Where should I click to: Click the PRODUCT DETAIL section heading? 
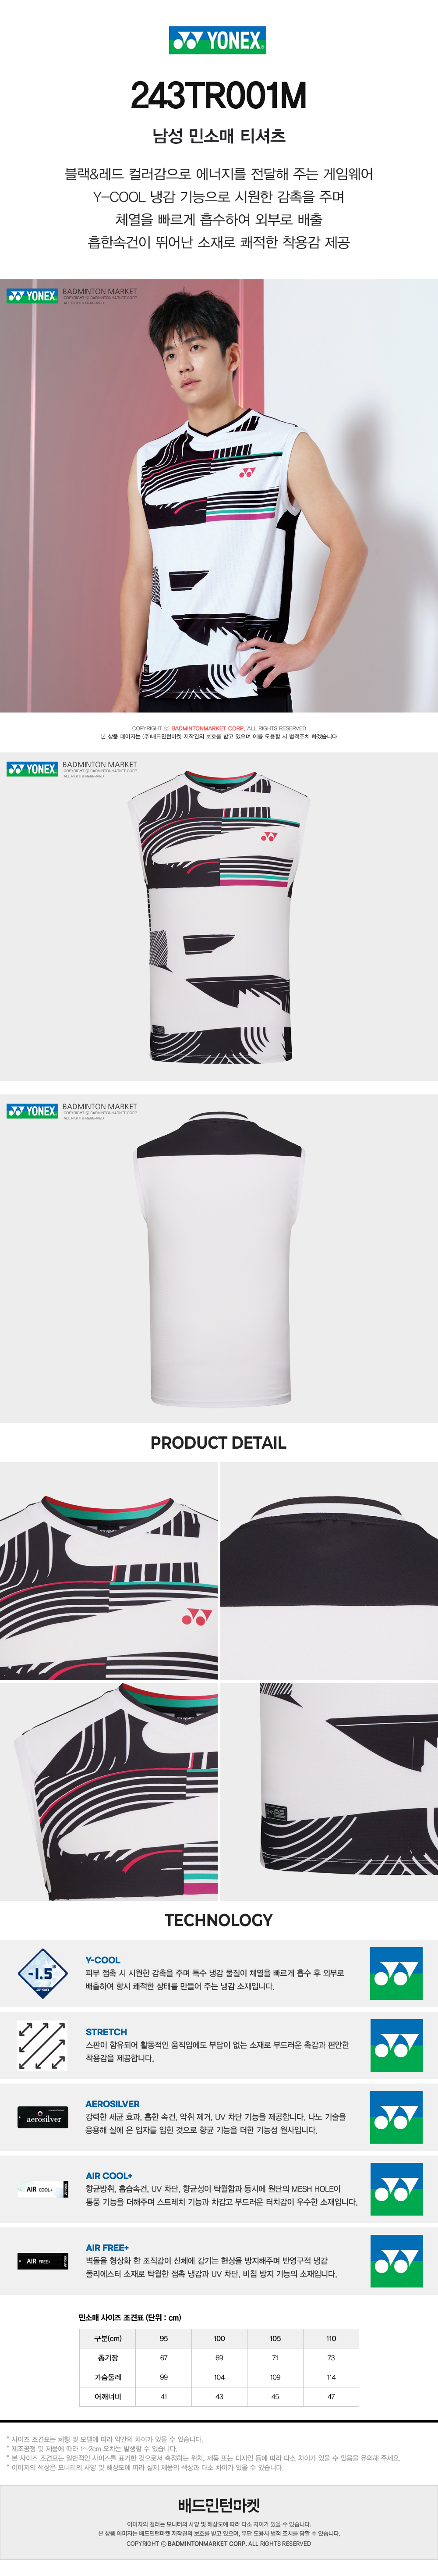(218, 1442)
